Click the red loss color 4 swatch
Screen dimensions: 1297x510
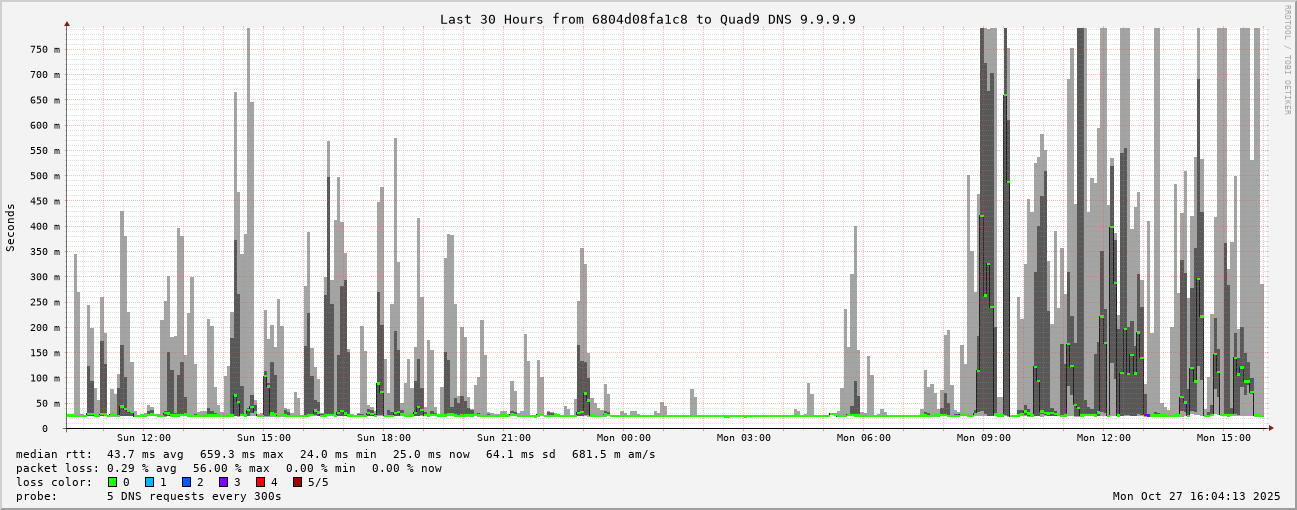pos(260,482)
